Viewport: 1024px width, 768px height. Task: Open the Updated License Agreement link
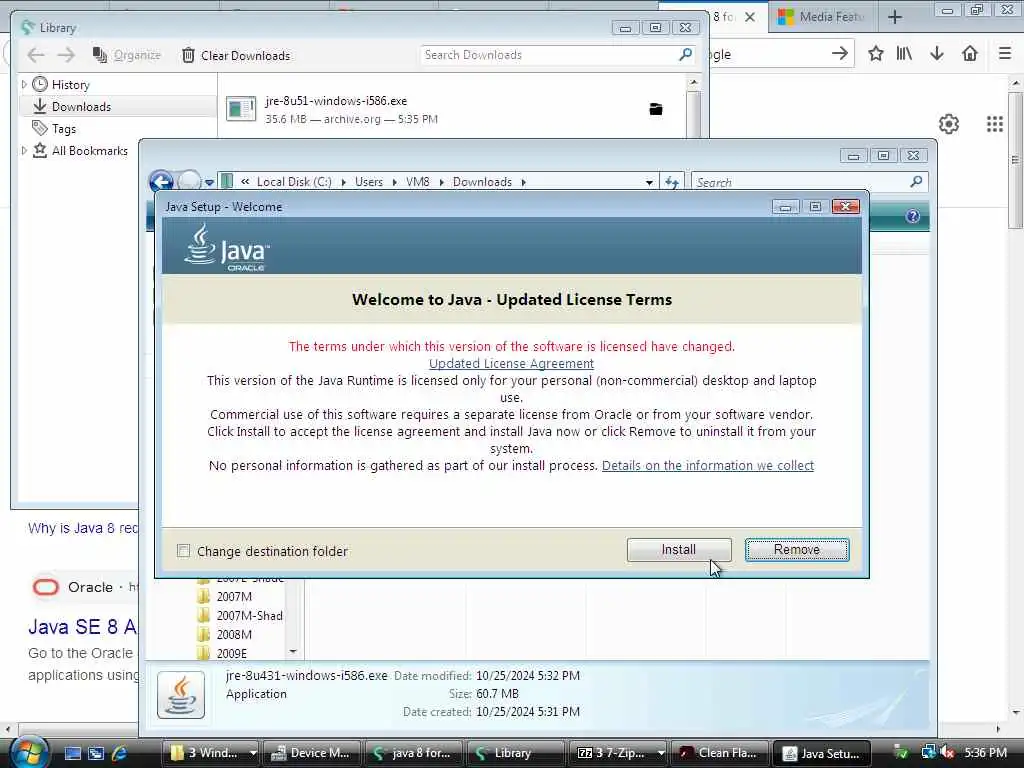click(511, 363)
